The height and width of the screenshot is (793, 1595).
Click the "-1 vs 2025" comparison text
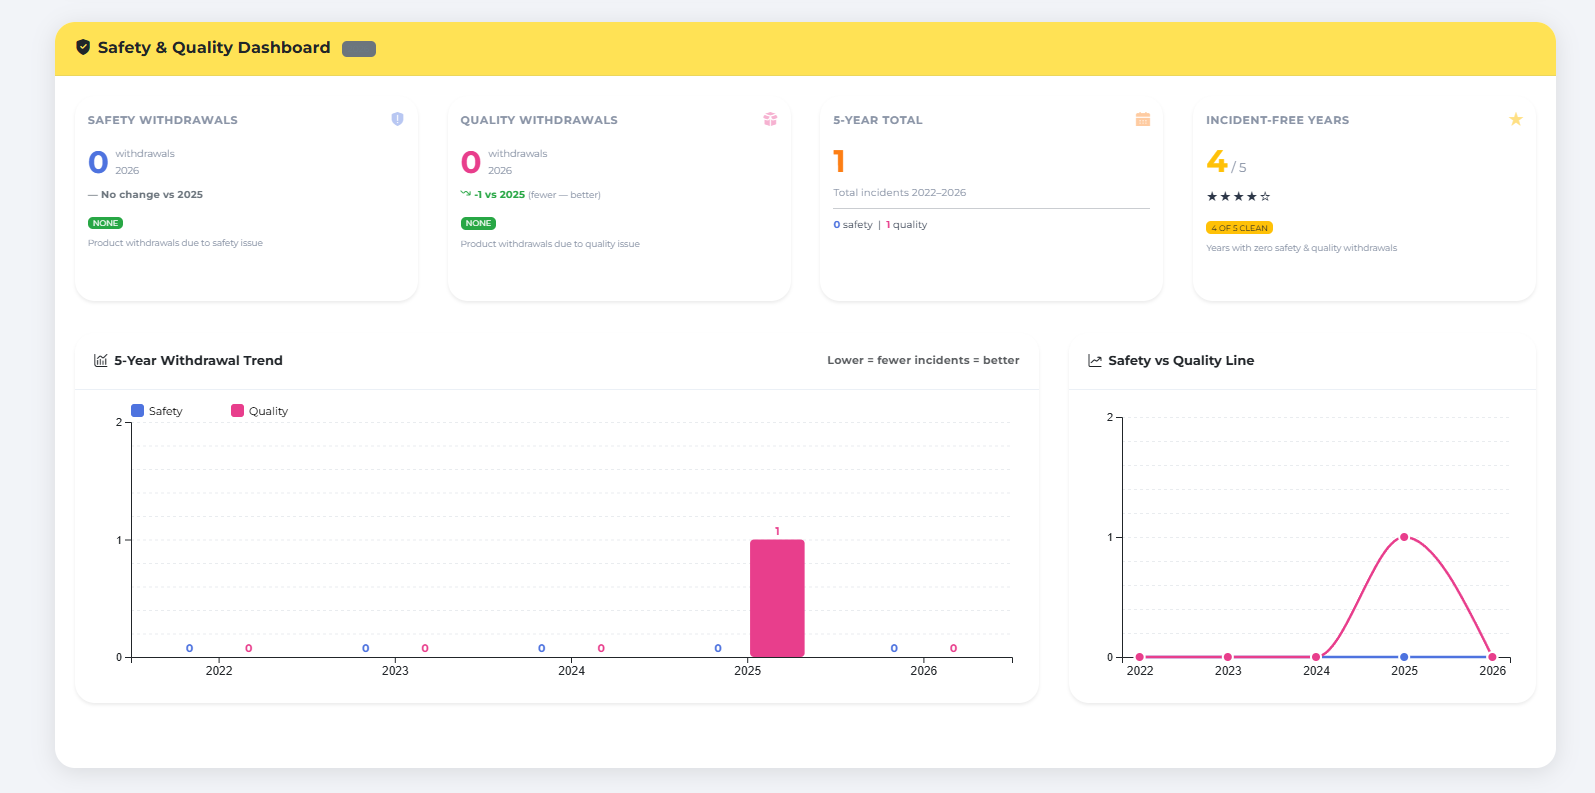[499, 195]
